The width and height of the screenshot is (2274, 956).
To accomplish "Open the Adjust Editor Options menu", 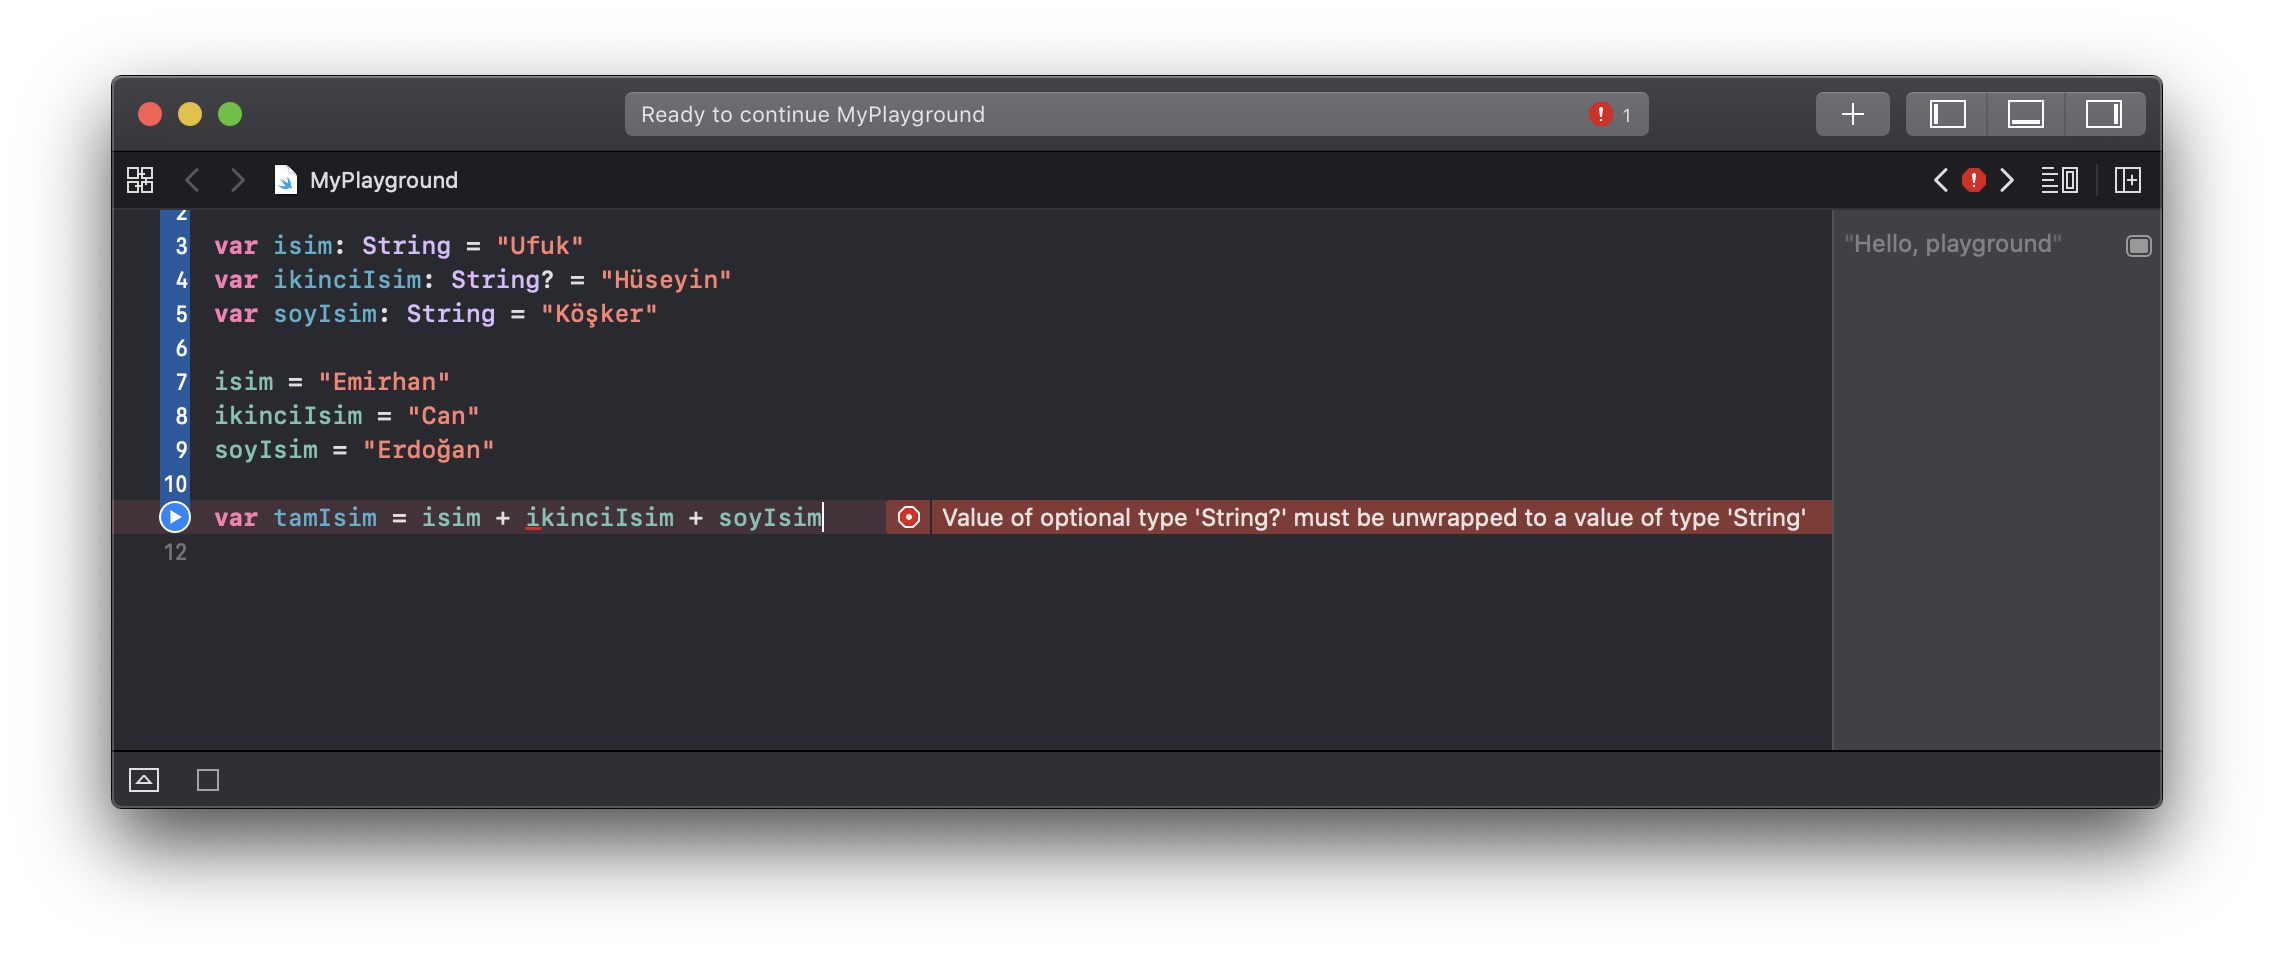I will tap(2059, 180).
